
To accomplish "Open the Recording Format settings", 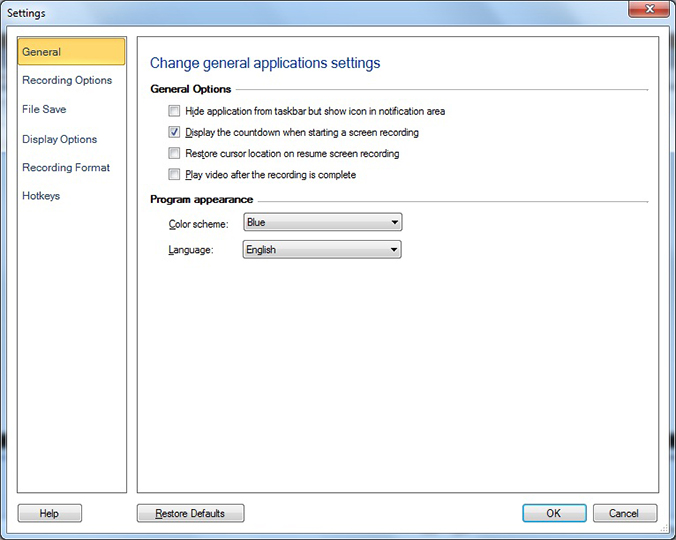I will tap(66, 167).
